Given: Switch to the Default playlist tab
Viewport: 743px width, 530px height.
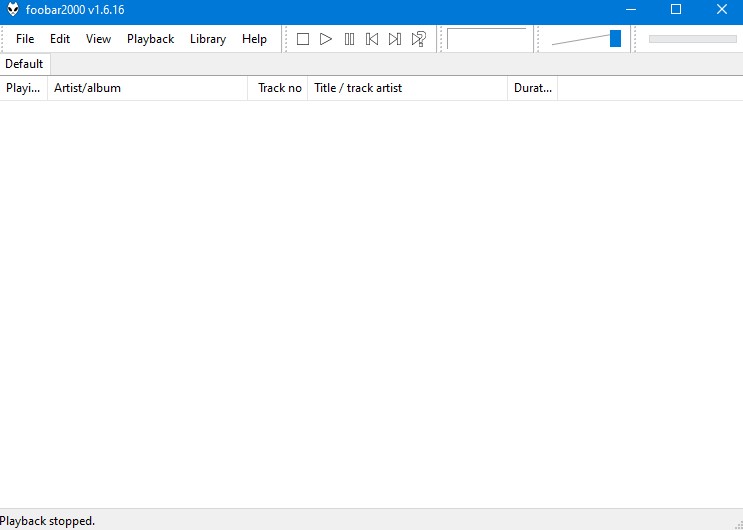Looking at the screenshot, I should coord(24,64).
